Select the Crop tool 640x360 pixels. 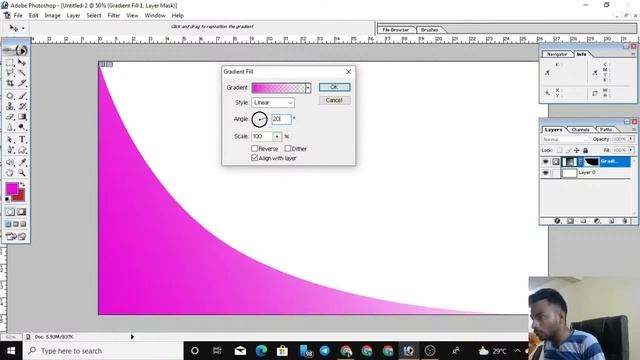click(x=10, y=83)
